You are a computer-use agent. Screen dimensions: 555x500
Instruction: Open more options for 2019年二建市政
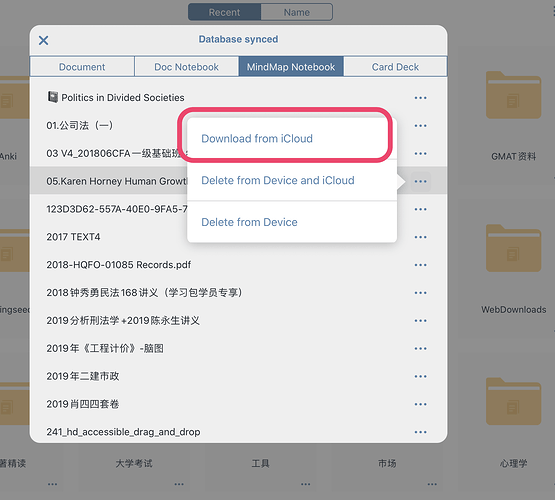point(420,377)
